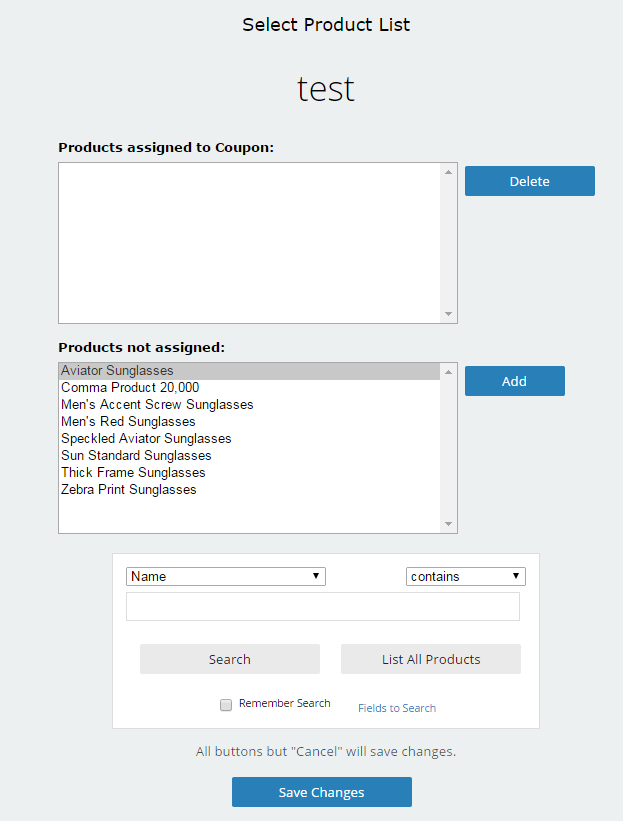Select Zebra Print Sunglasses
This screenshot has height=821, width=623.
pos(250,490)
